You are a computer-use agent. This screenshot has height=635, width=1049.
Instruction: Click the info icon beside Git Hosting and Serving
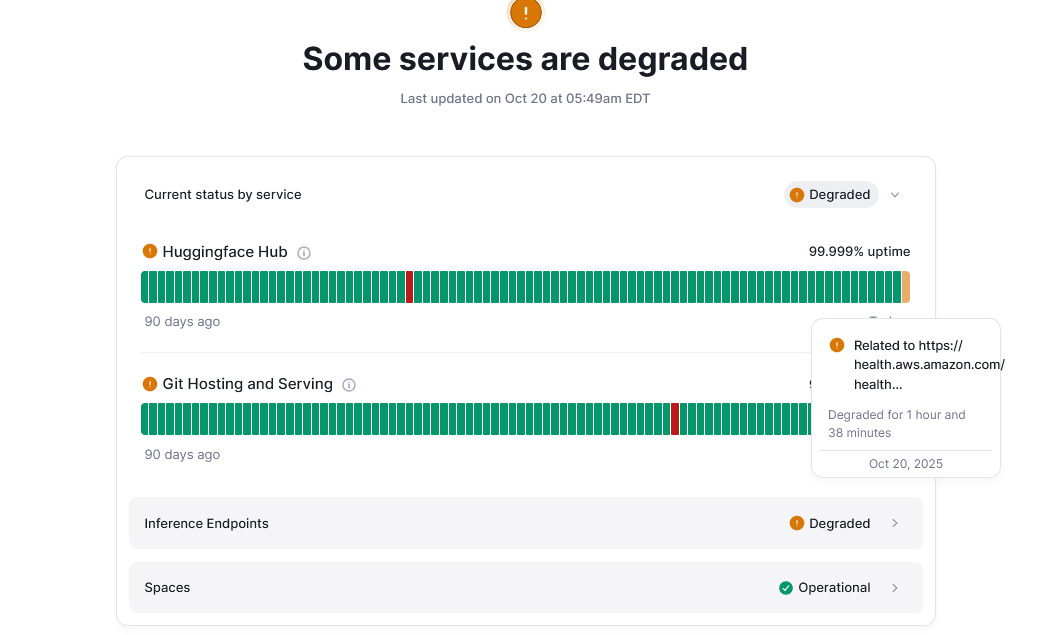tap(349, 385)
